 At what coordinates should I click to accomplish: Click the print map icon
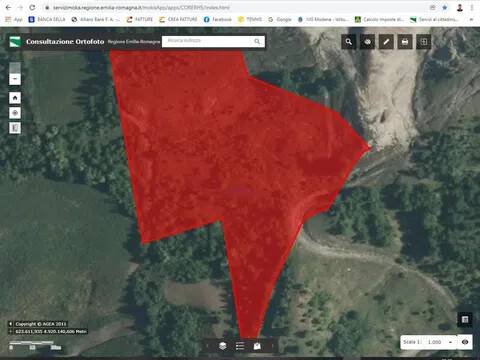405,42
